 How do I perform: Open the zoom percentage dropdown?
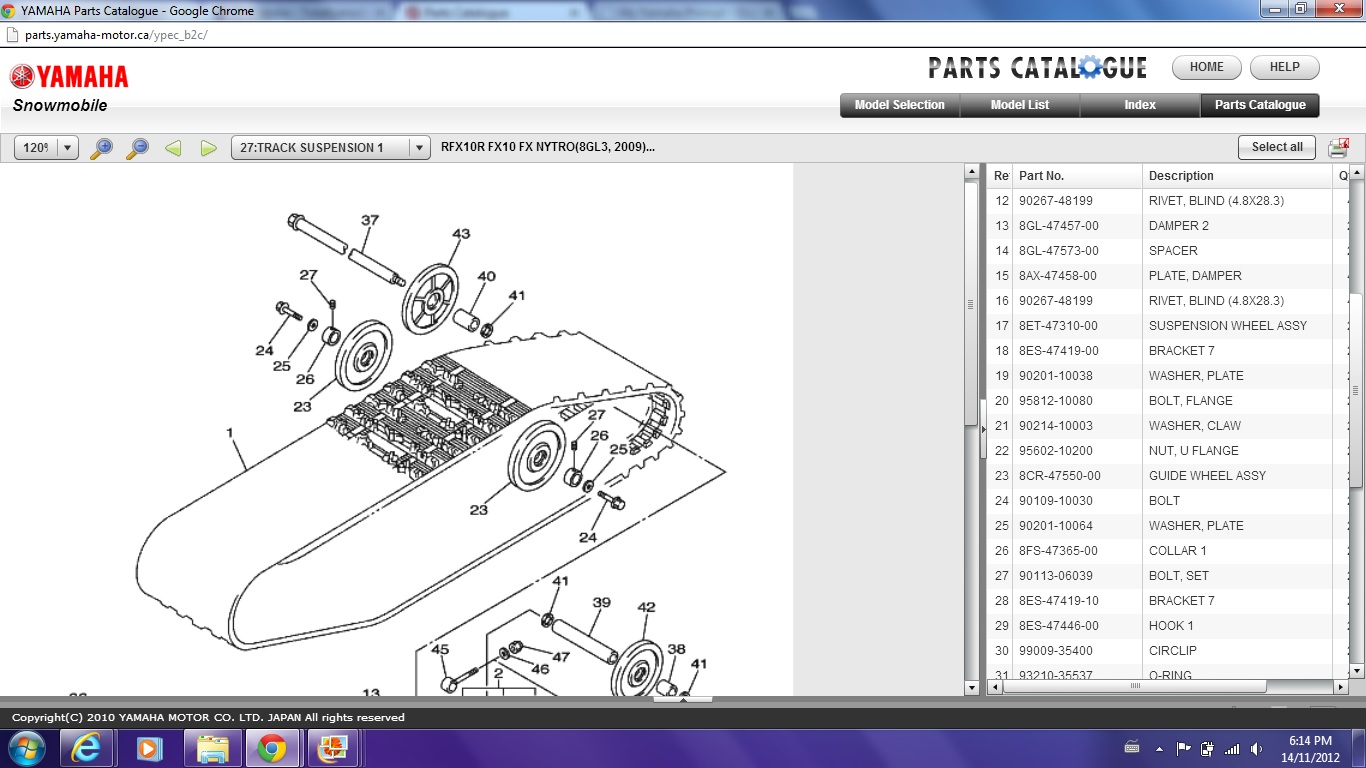(x=68, y=148)
